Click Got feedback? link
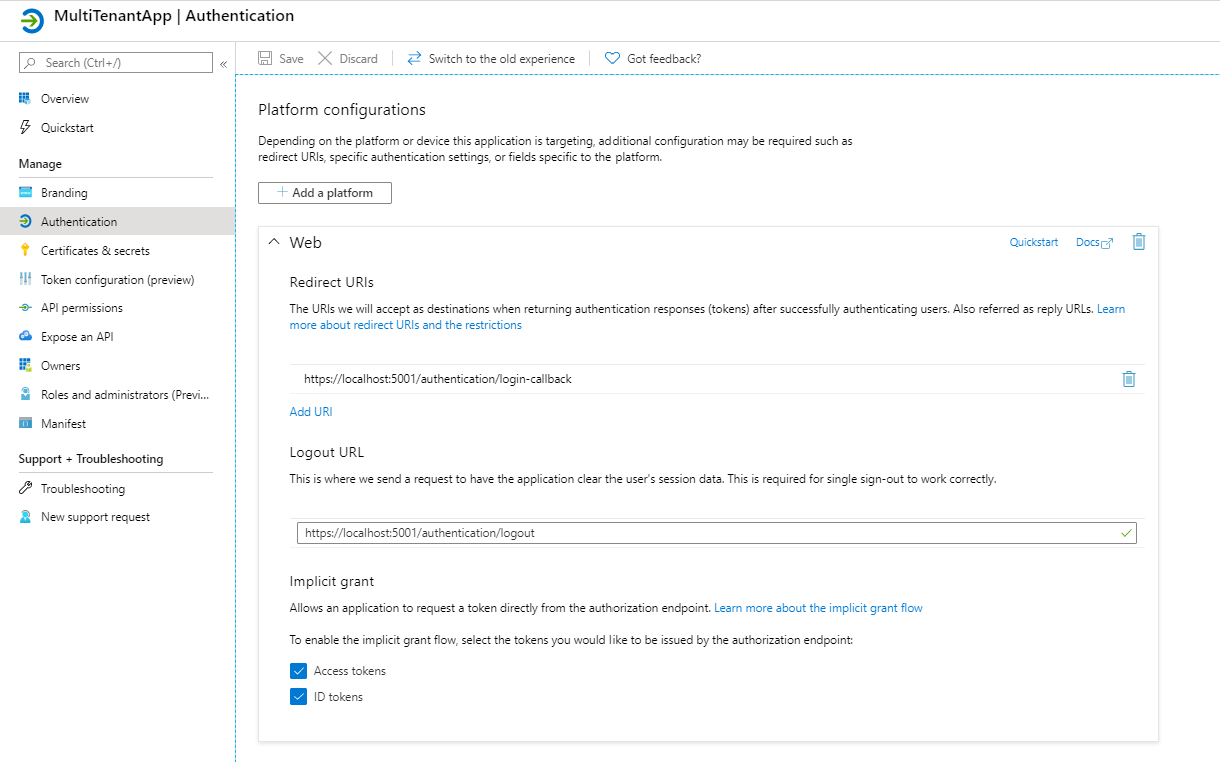 tap(664, 59)
